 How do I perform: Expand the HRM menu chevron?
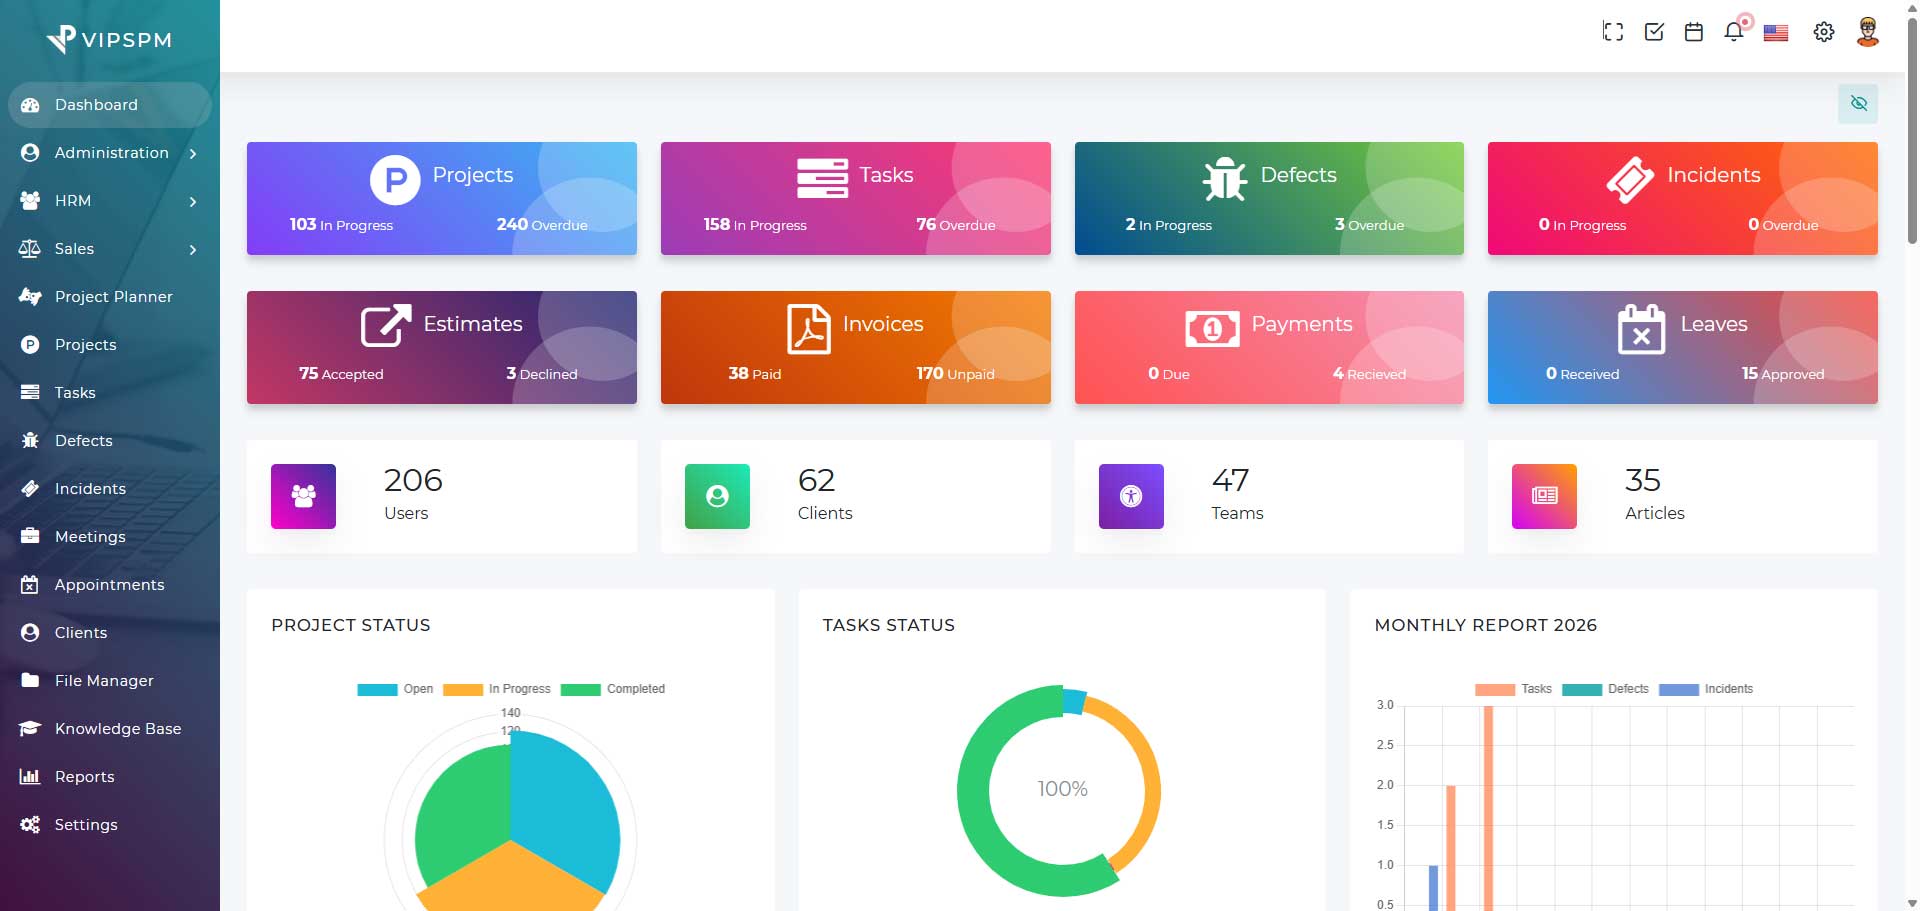[193, 202]
